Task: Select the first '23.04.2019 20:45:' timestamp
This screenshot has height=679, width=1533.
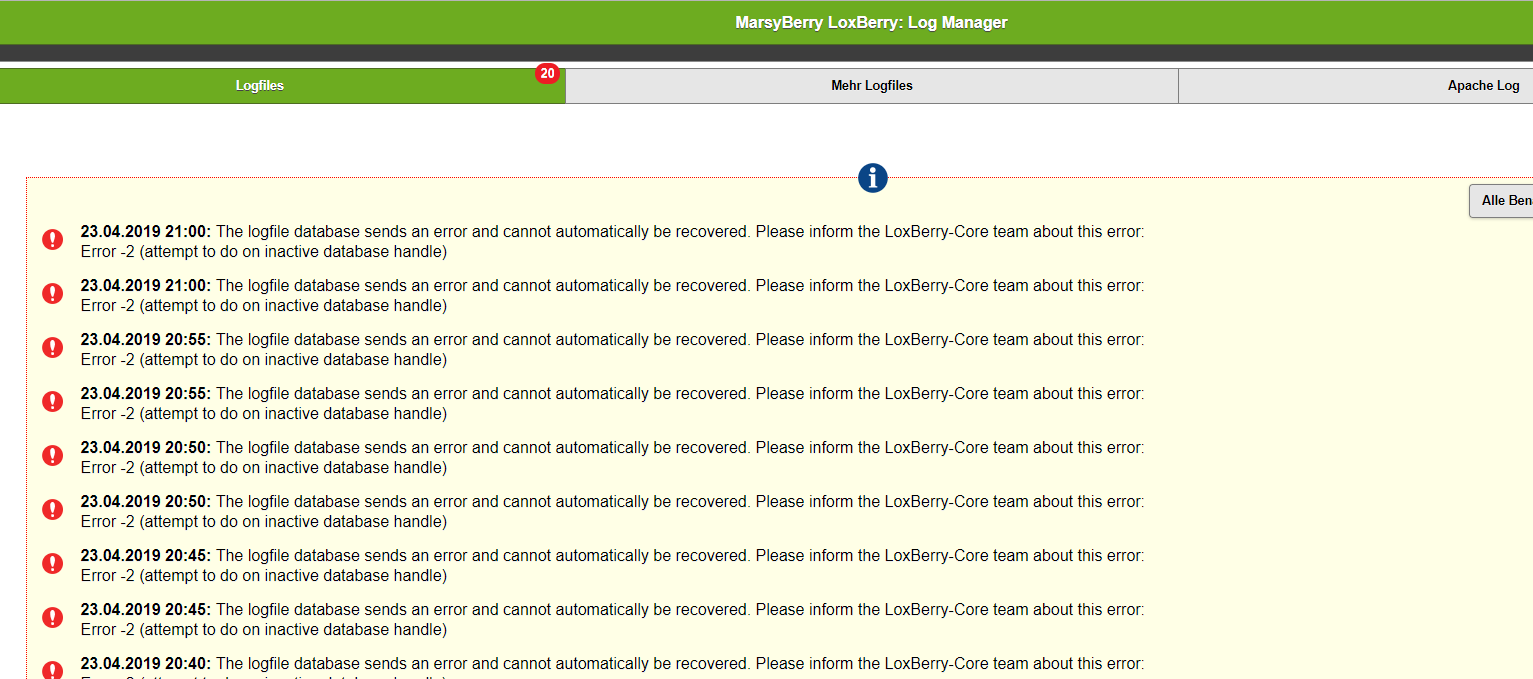Action: pyautogui.click(x=146, y=556)
